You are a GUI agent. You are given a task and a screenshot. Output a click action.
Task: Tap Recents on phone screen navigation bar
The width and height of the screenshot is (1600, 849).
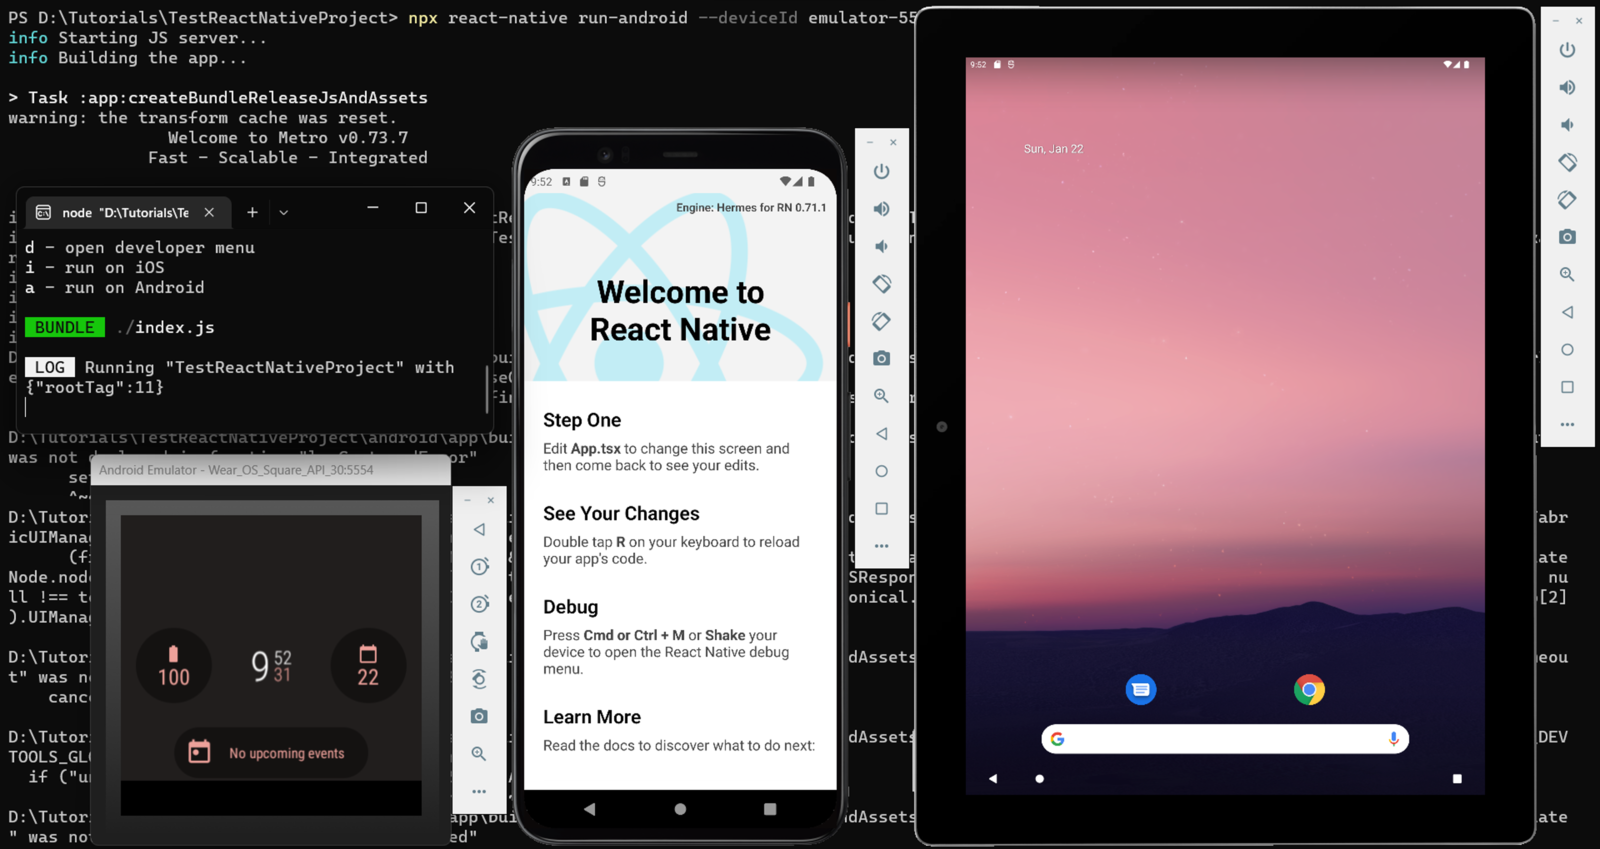pos(770,809)
